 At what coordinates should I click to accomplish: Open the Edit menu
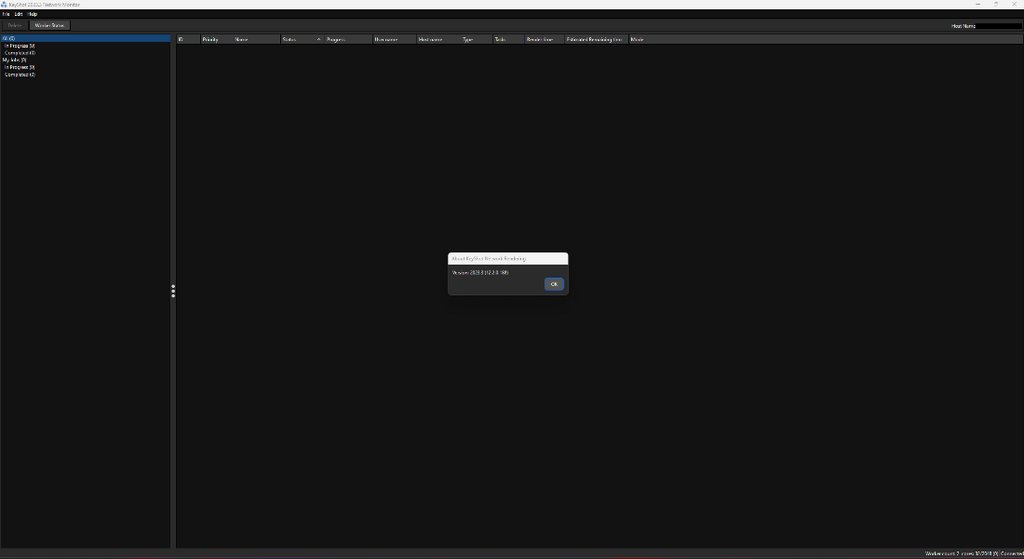coord(18,14)
